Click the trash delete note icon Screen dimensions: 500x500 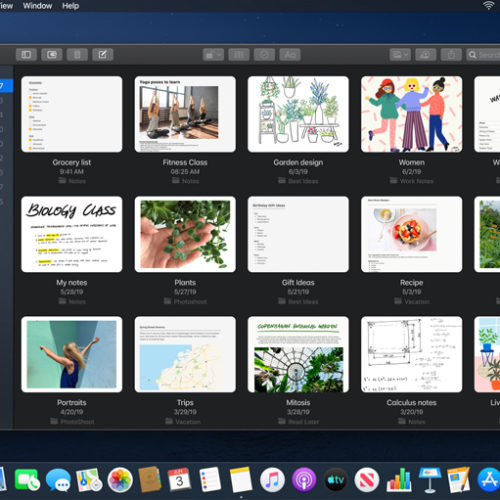tap(77, 54)
